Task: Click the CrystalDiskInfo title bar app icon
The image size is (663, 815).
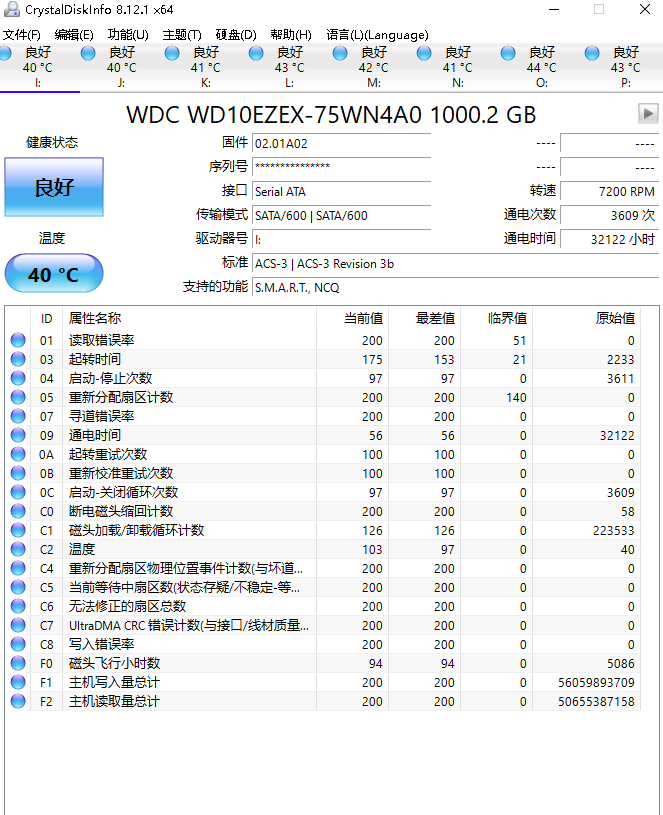Action: click(x=11, y=9)
